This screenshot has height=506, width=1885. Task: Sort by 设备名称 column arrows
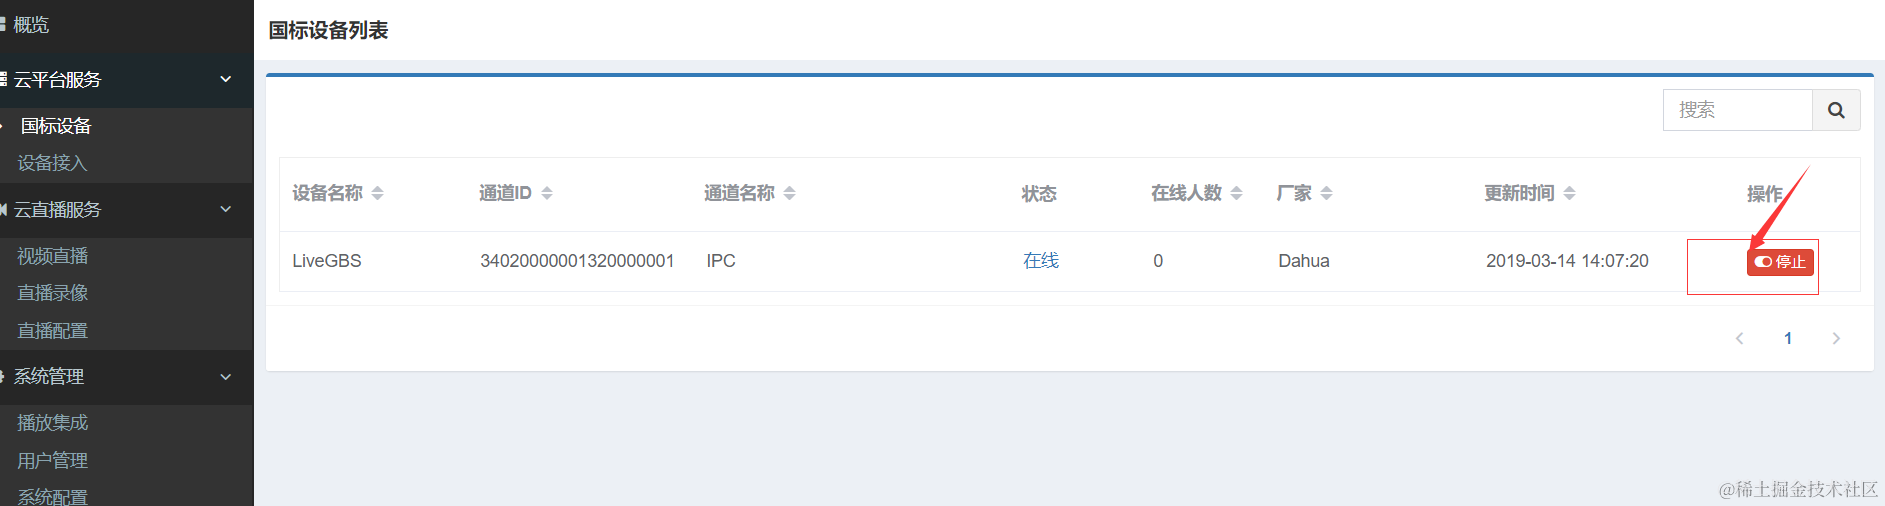coord(377,193)
